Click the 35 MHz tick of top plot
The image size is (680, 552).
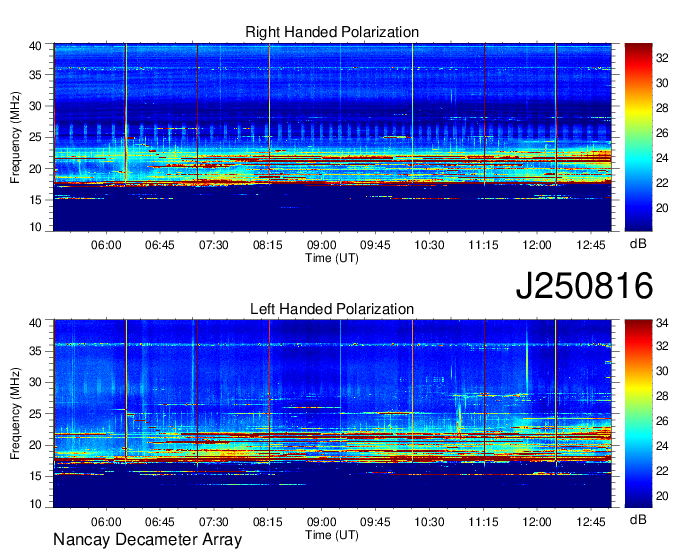[x=35, y=75]
